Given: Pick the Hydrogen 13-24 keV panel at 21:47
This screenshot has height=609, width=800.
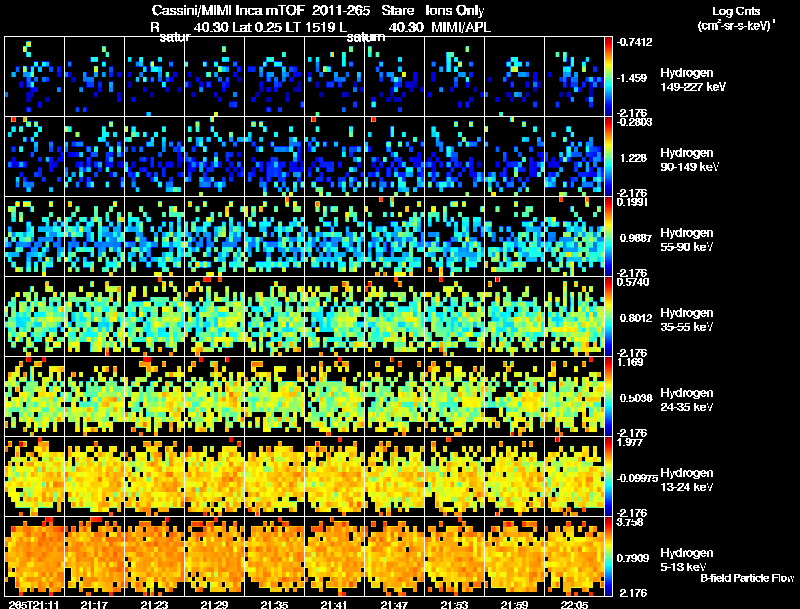Looking at the screenshot, I should click(394, 476).
